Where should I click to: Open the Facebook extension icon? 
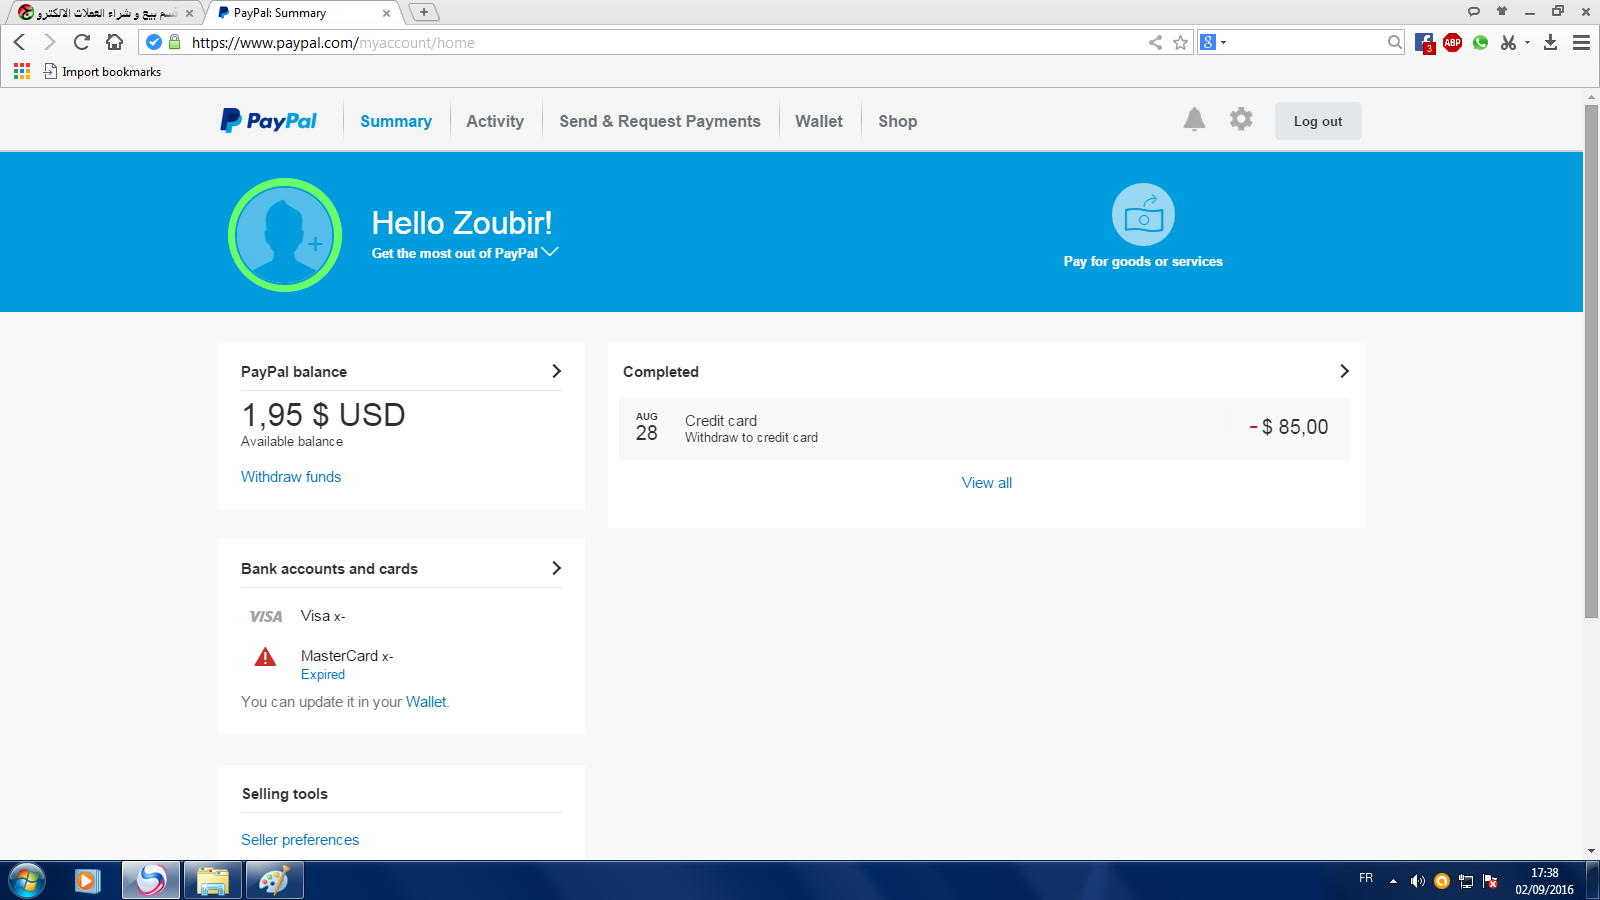click(x=1425, y=43)
